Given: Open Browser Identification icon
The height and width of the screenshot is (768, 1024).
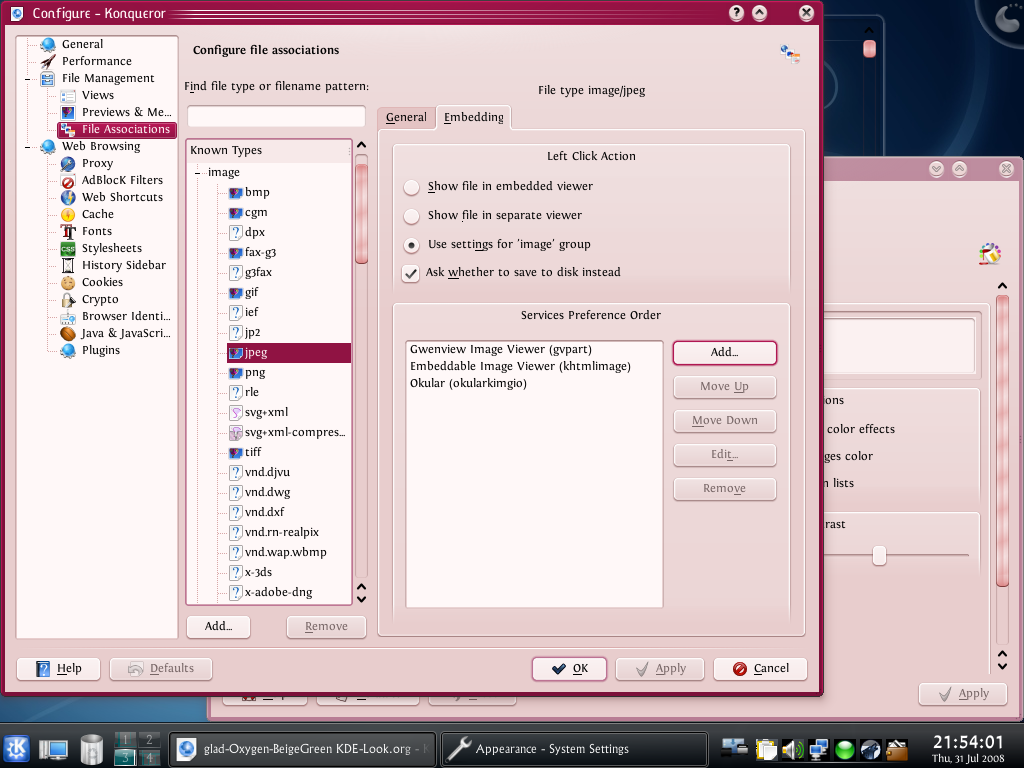Looking at the screenshot, I should 68,316.
